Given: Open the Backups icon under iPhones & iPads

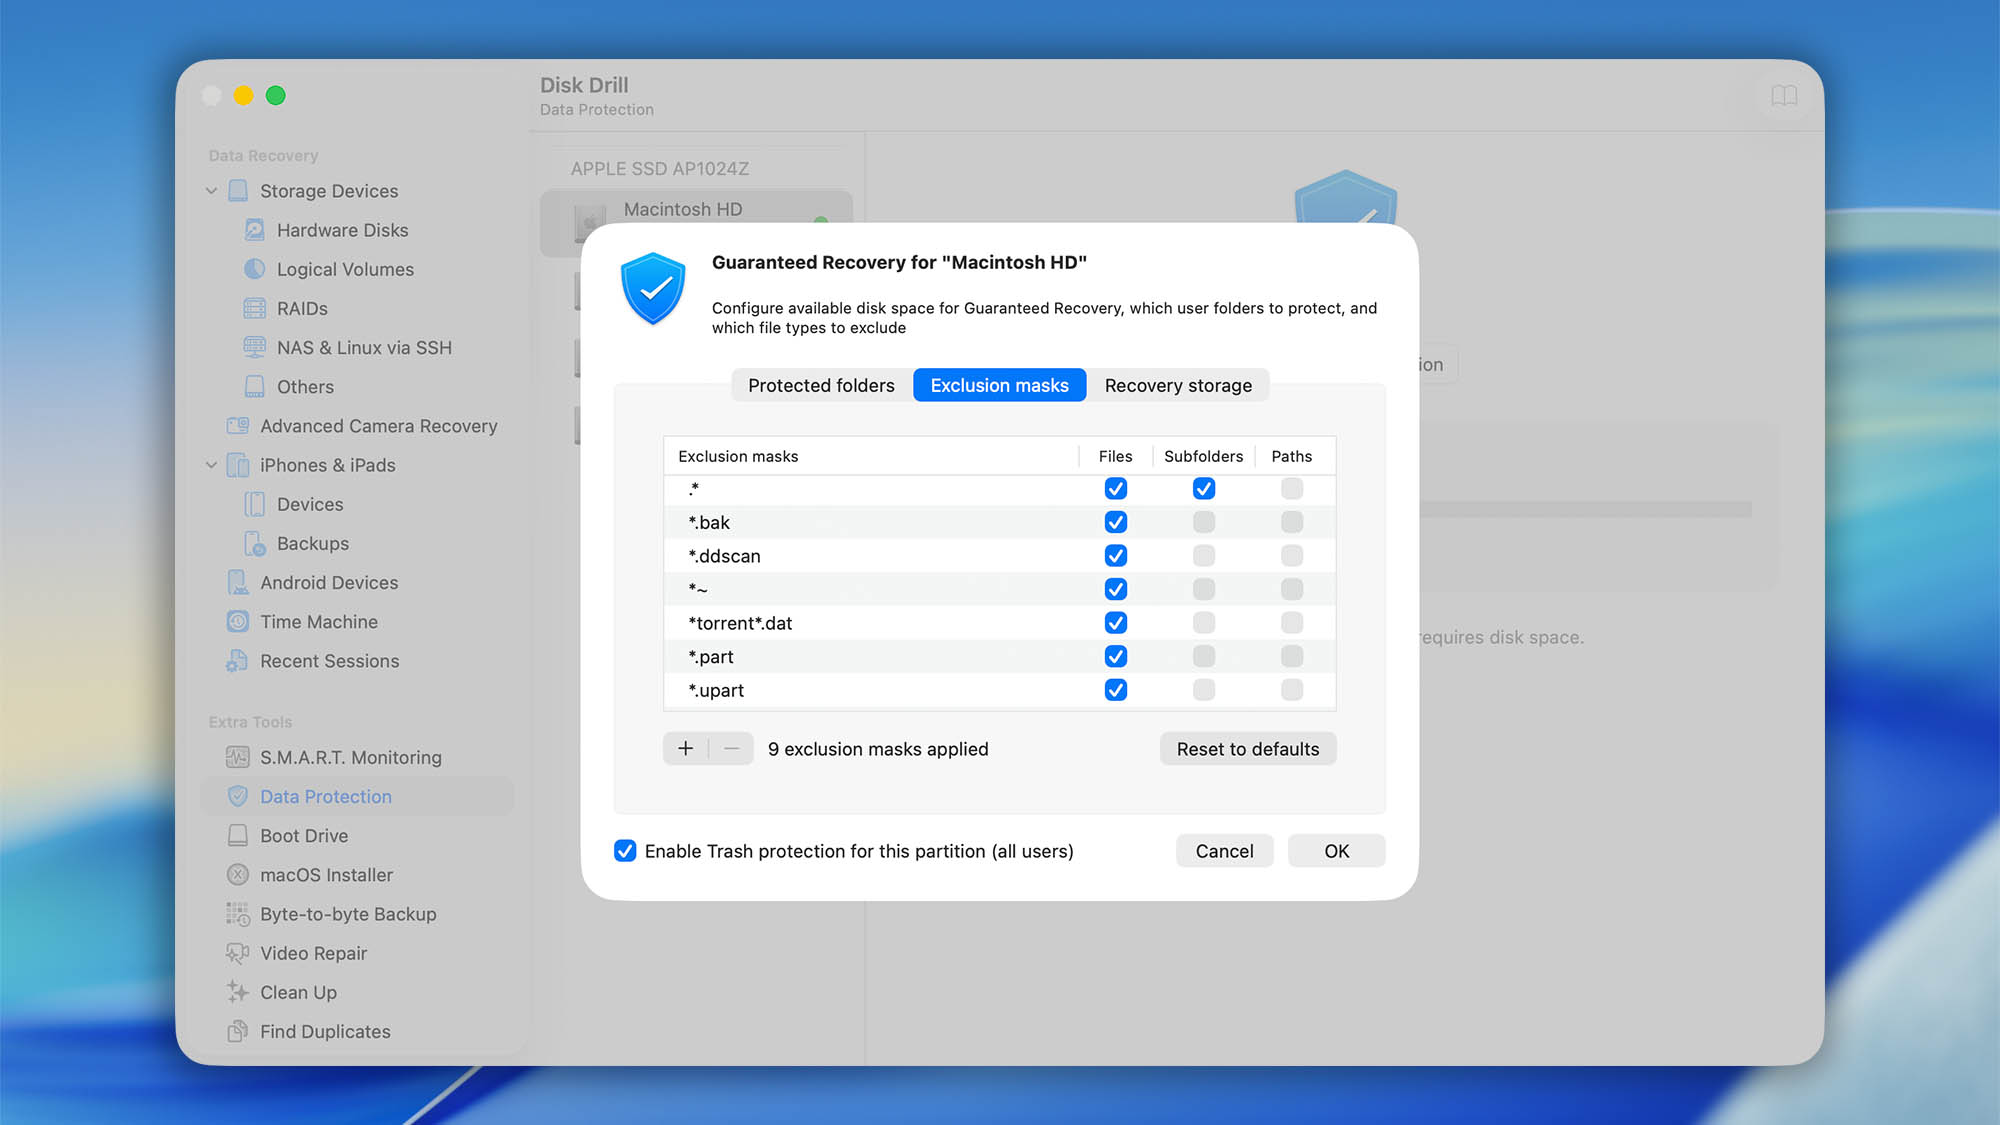Looking at the screenshot, I should click(255, 543).
